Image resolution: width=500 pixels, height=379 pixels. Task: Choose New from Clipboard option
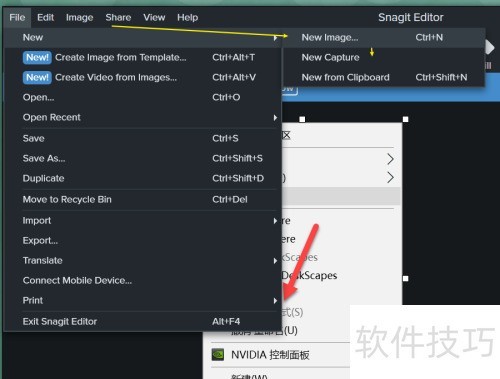pos(383,77)
